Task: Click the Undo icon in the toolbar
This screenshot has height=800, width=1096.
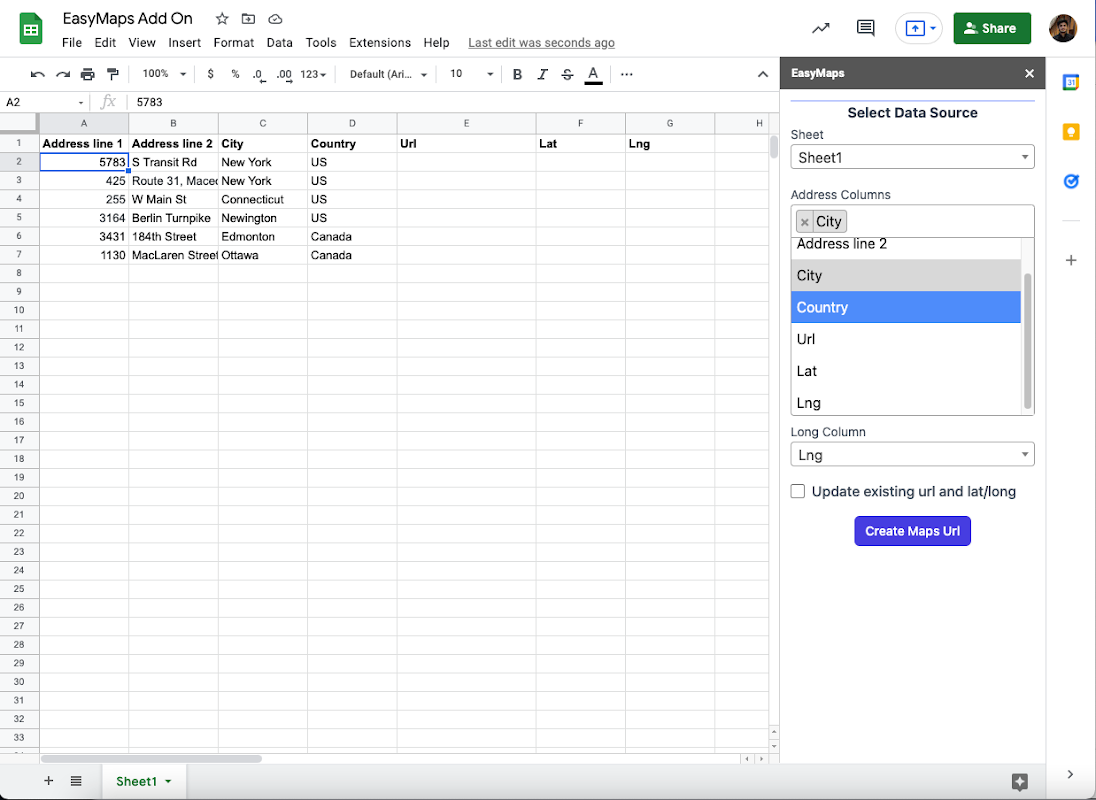Action: click(x=38, y=74)
